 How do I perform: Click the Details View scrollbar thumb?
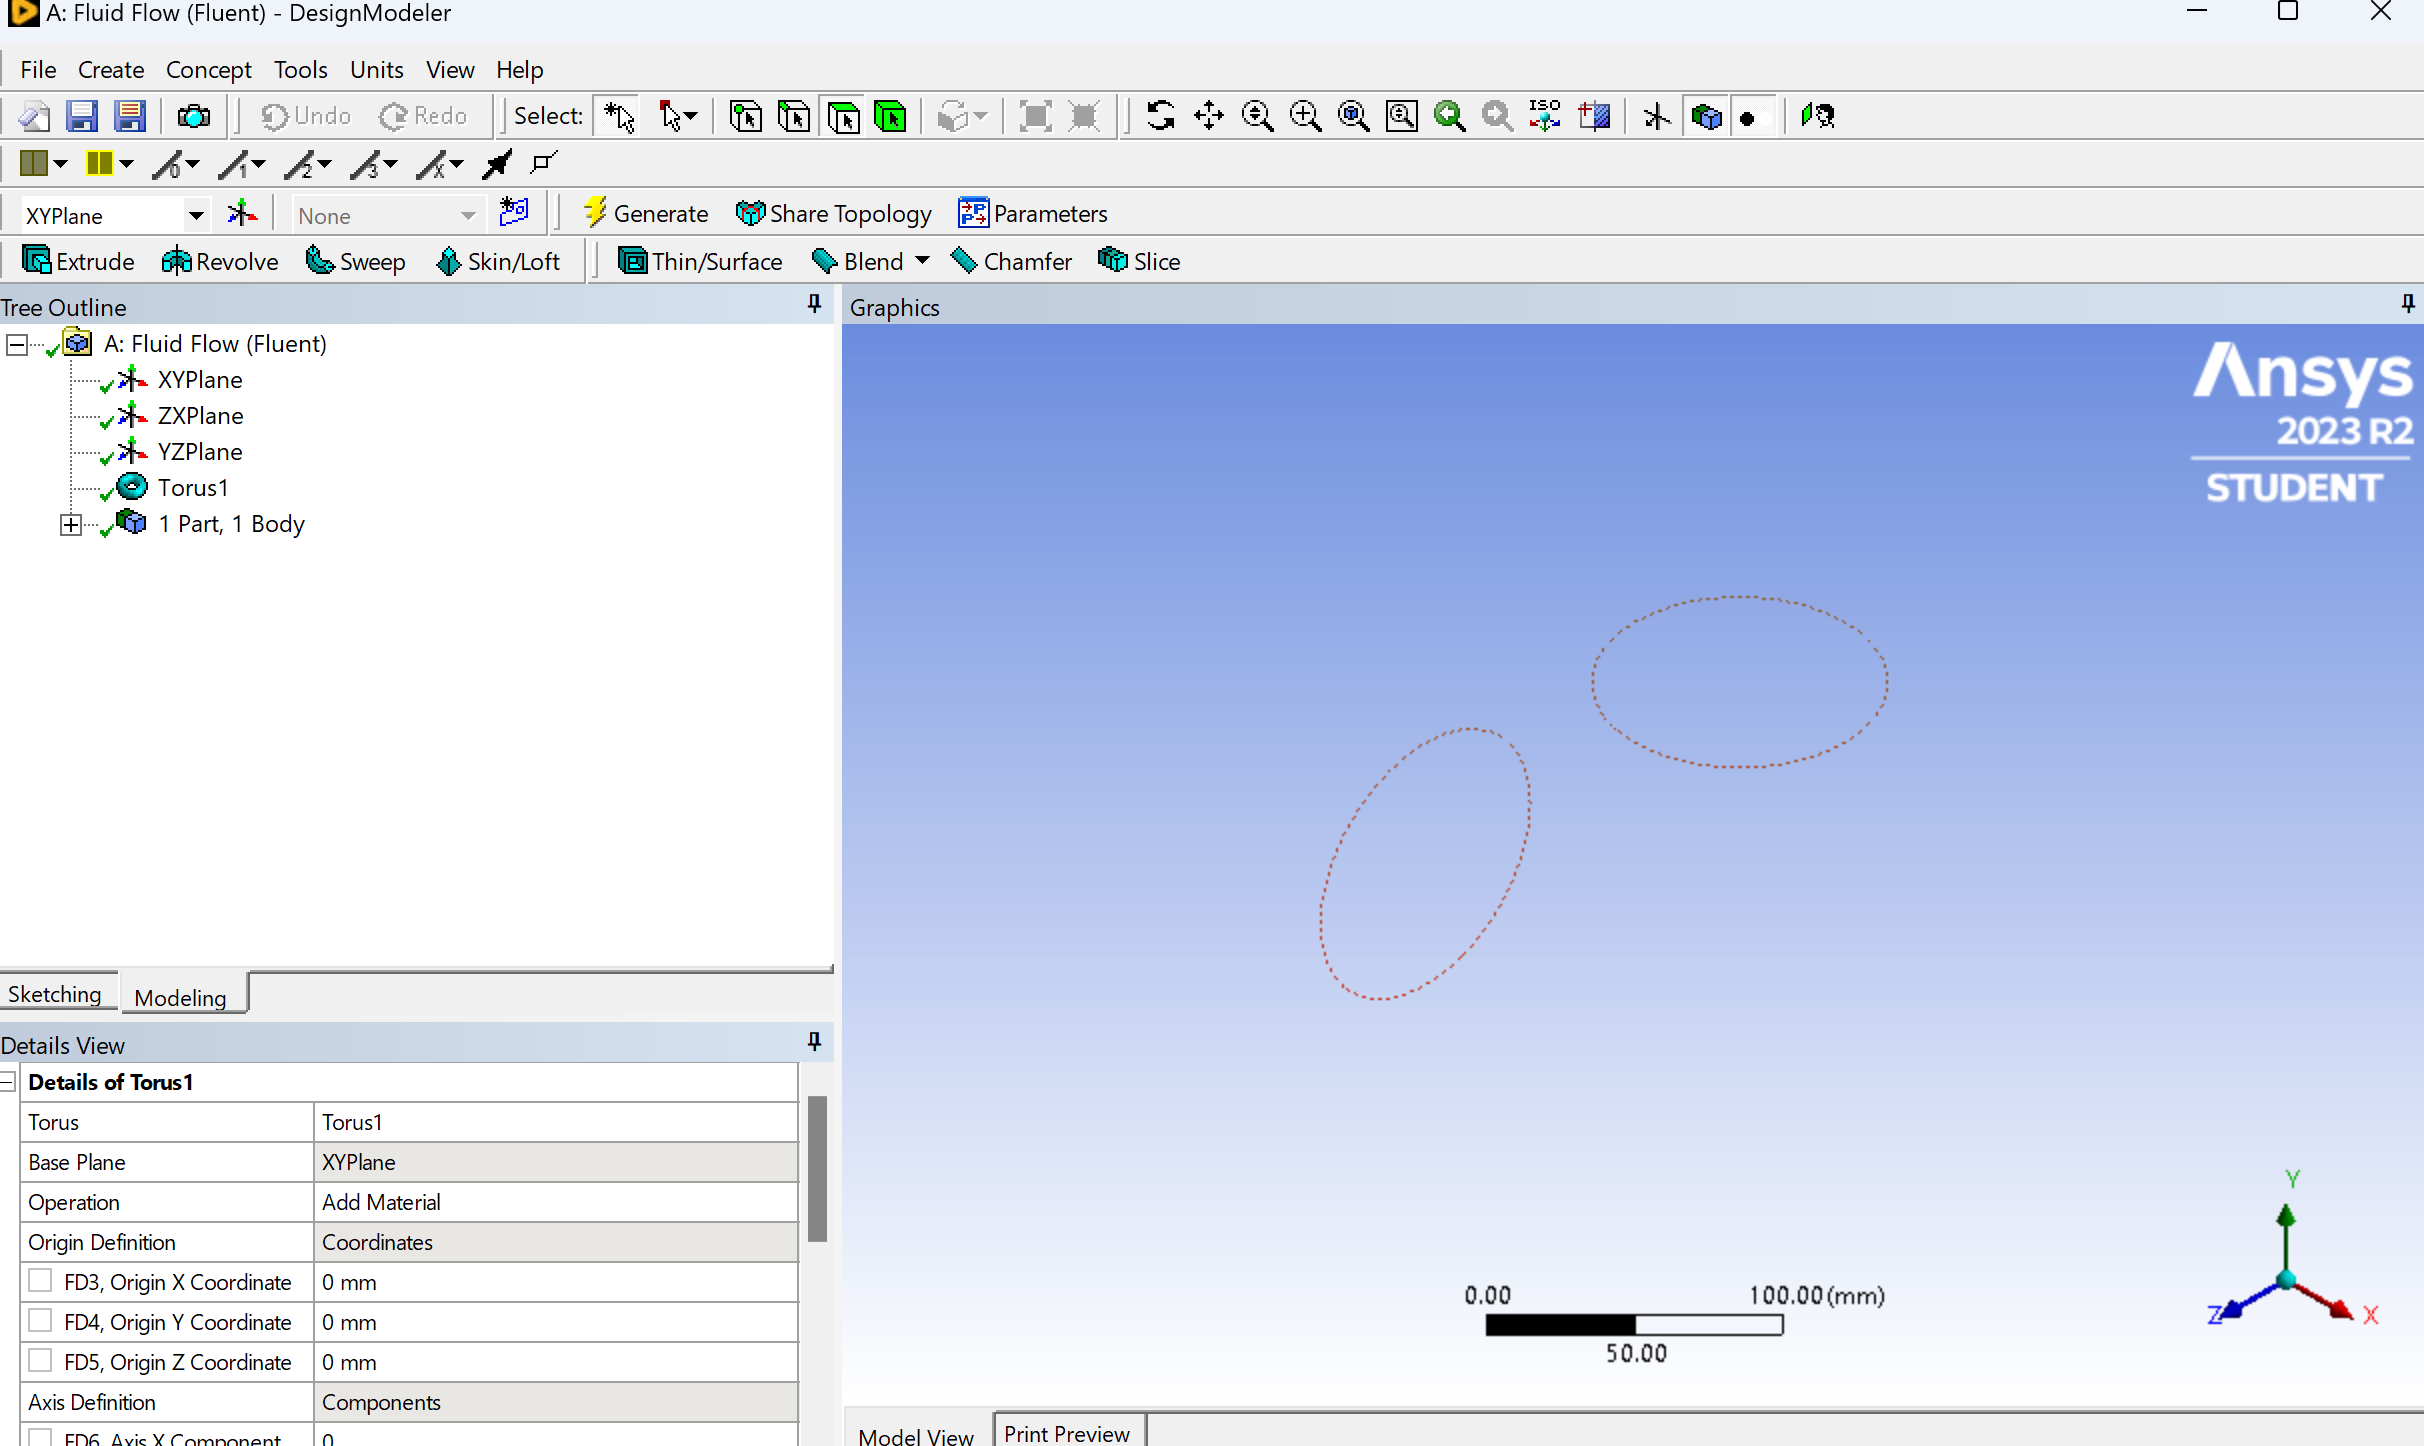(x=817, y=1168)
